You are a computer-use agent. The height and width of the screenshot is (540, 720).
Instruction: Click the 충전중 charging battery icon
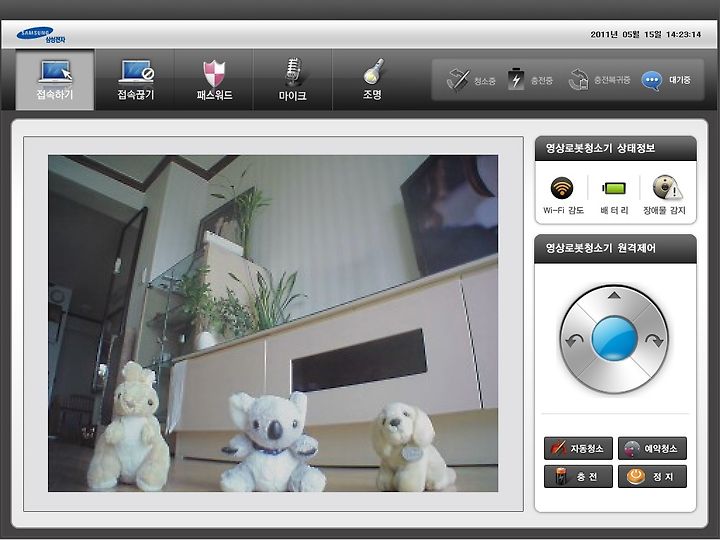point(516,79)
